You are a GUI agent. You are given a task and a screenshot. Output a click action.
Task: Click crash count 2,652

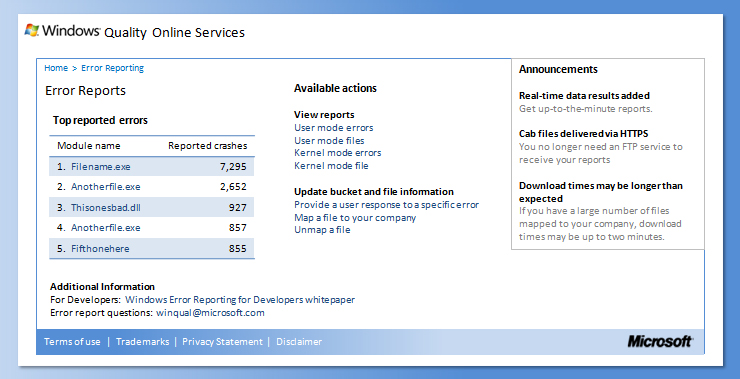(x=233, y=187)
